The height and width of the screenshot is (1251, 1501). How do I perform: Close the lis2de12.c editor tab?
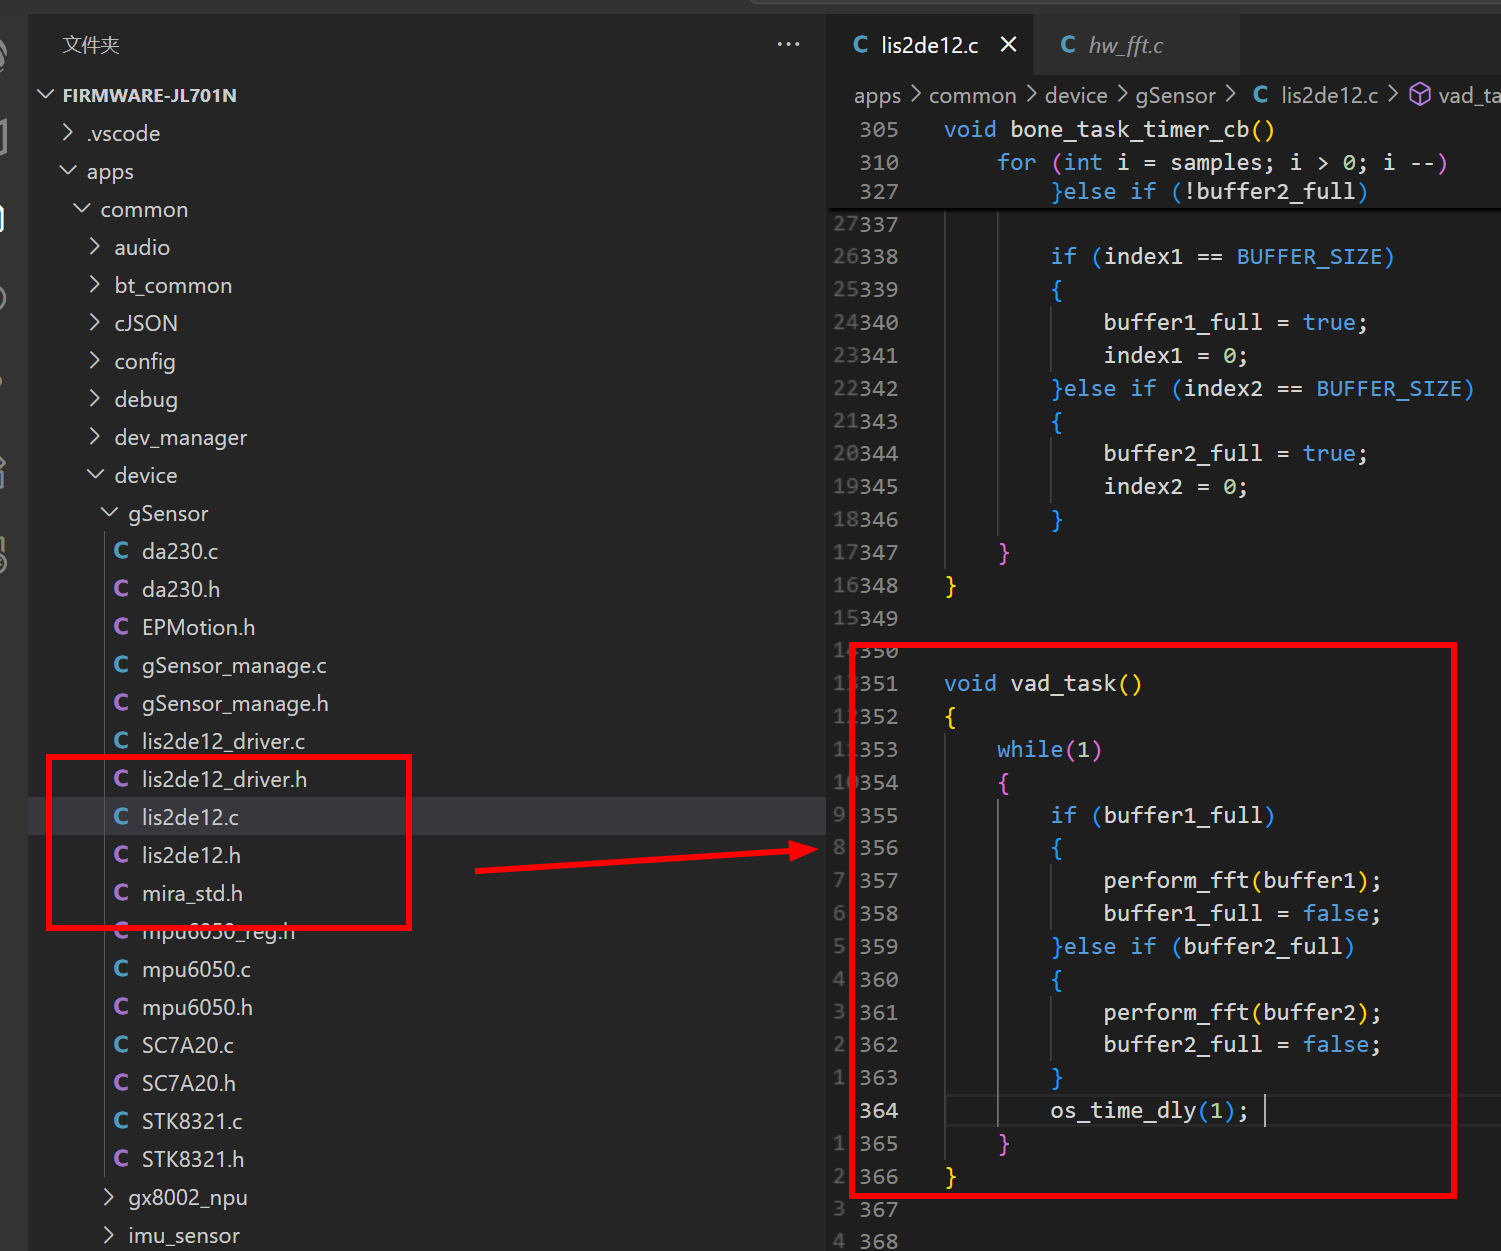click(1008, 45)
